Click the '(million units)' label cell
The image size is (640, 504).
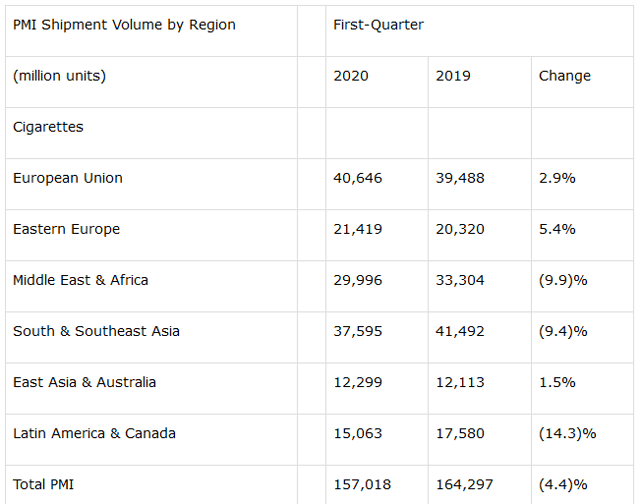(59, 76)
